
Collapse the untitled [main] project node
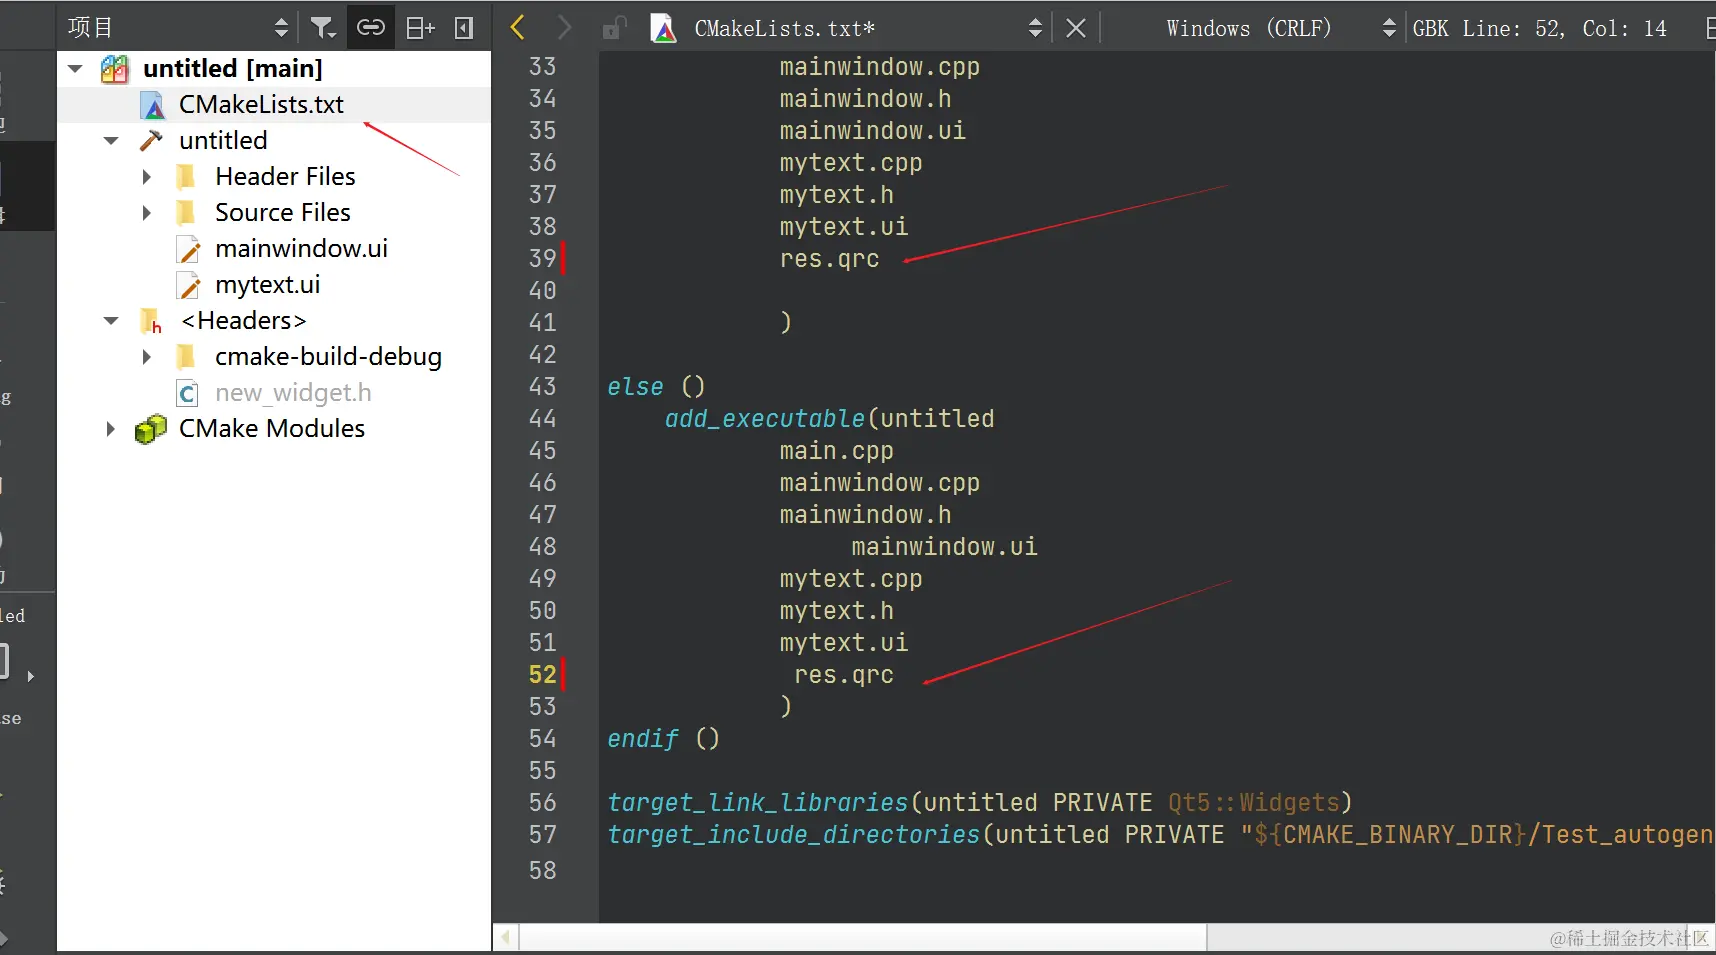(x=75, y=69)
